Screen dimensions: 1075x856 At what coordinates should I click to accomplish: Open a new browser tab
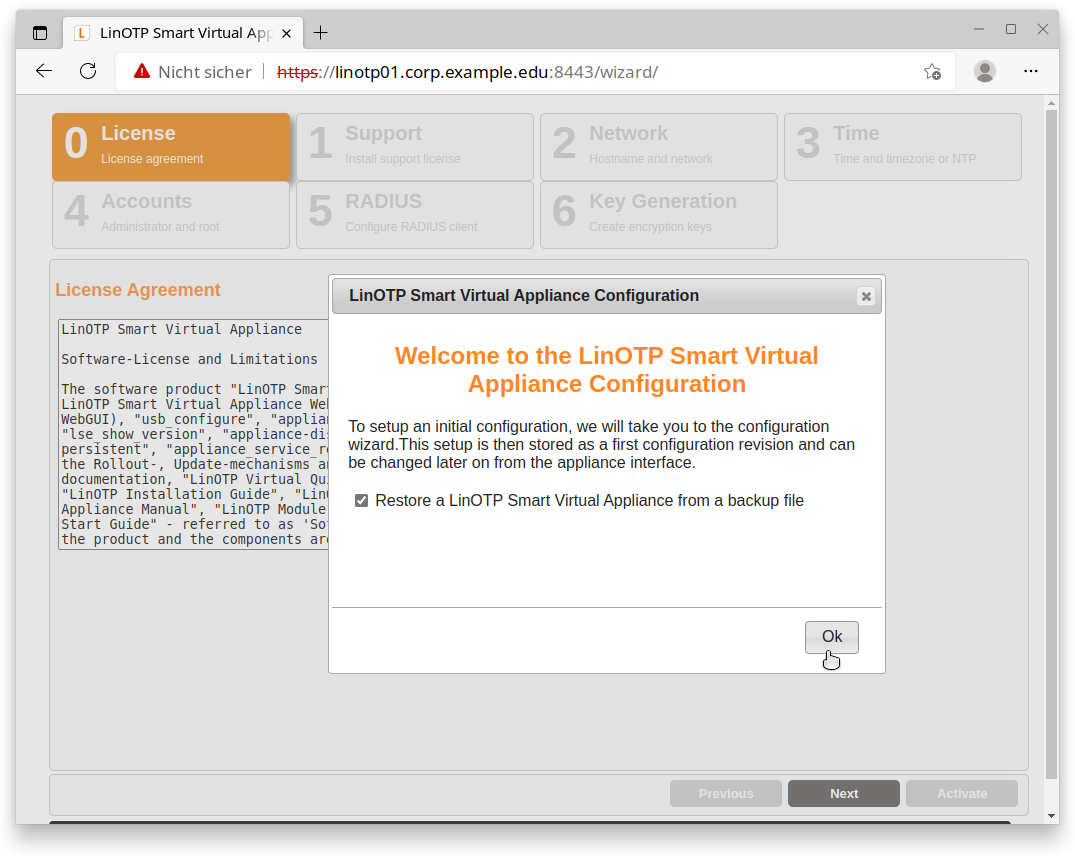[x=320, y=33]
